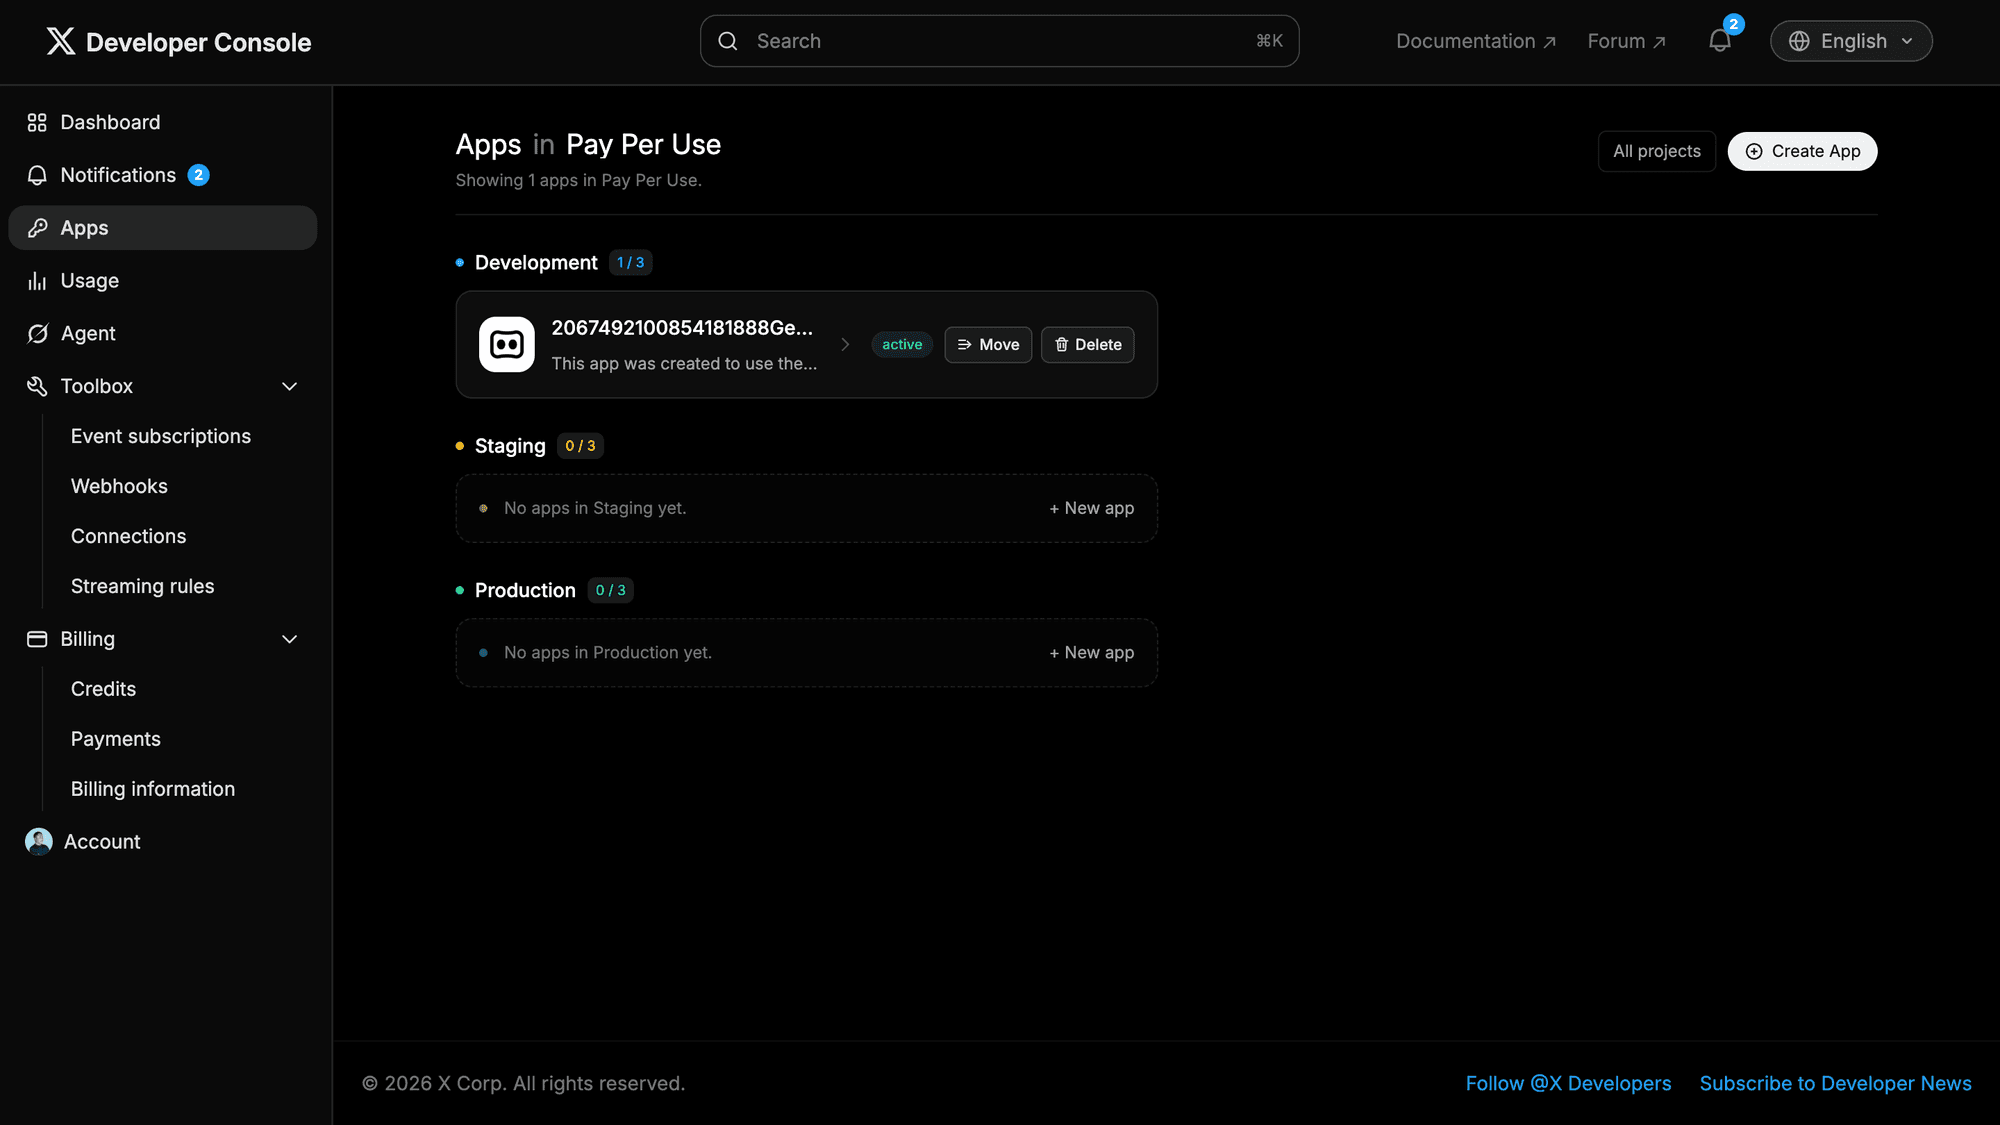Viewport: 2000px width, 1125px height.
Task: Click the Billing card icon
Action: (37, 639)
